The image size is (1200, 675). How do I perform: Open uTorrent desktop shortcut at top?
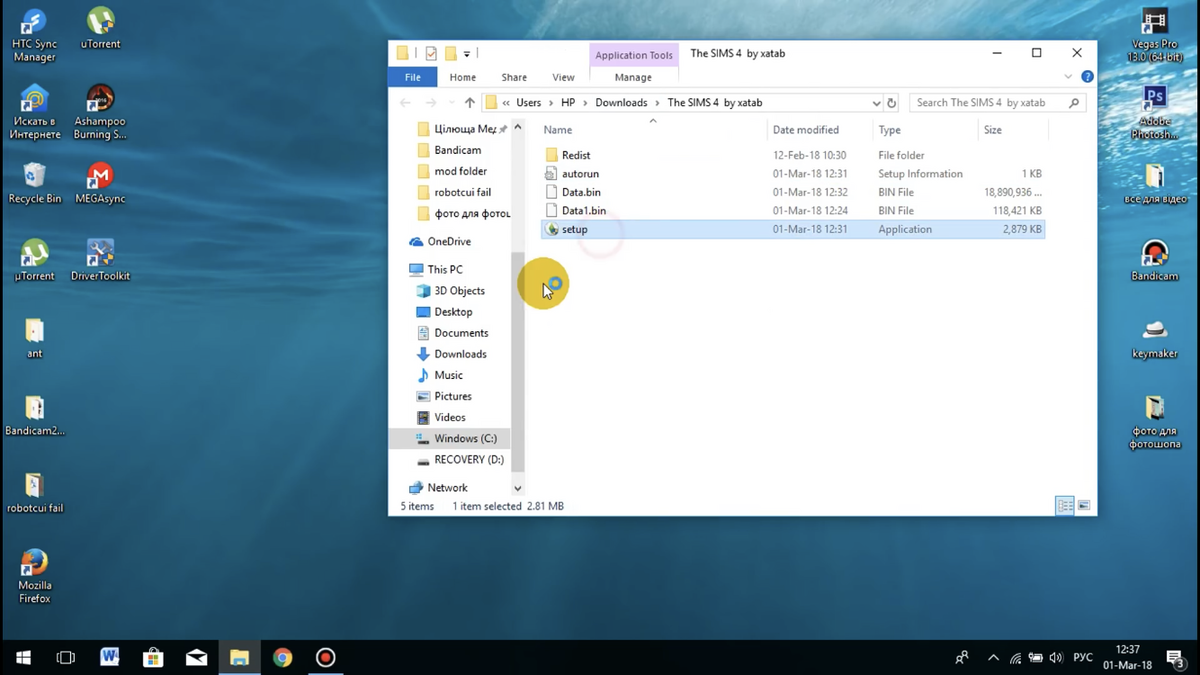(100, 30)
